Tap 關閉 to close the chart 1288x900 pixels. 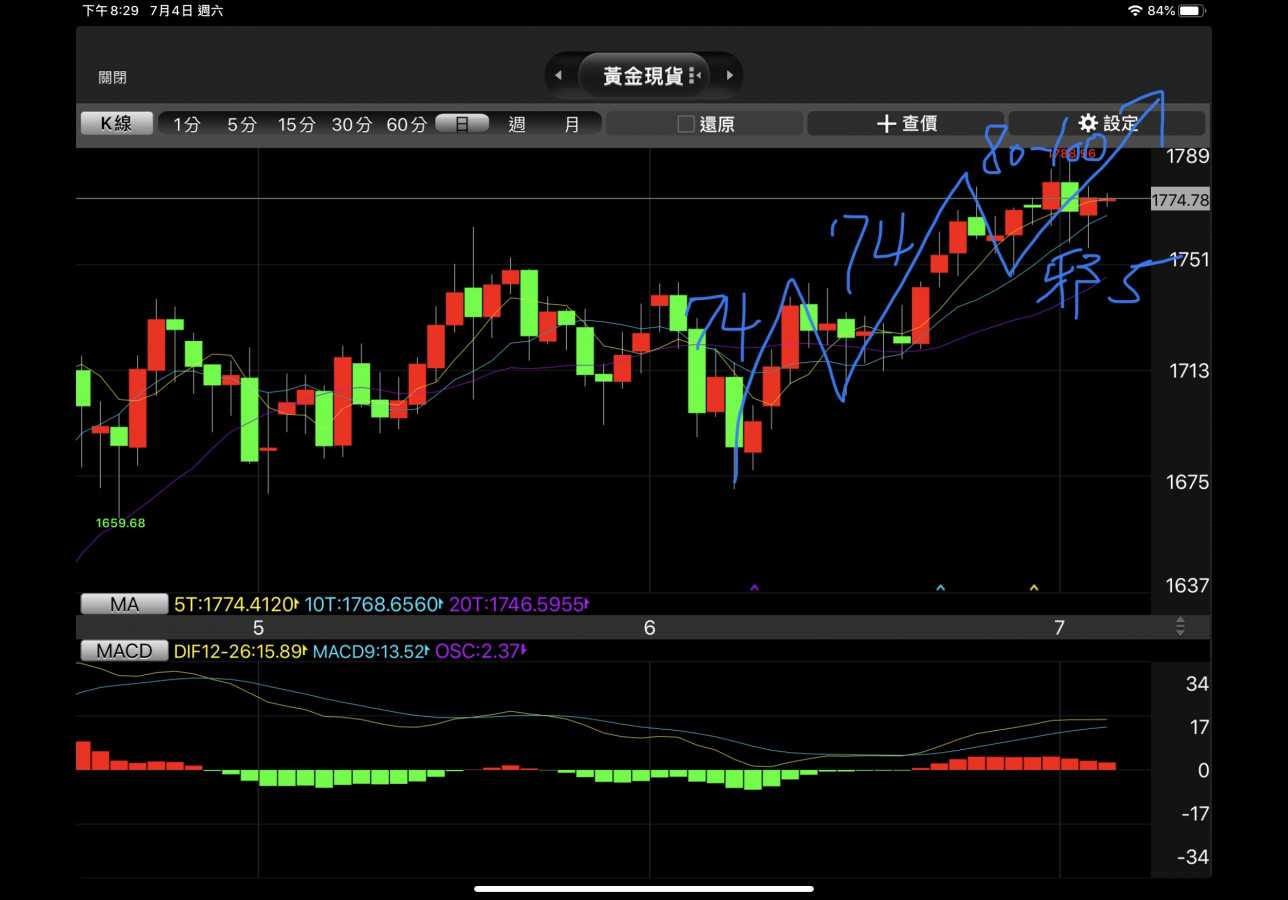(x=112, y=77)
